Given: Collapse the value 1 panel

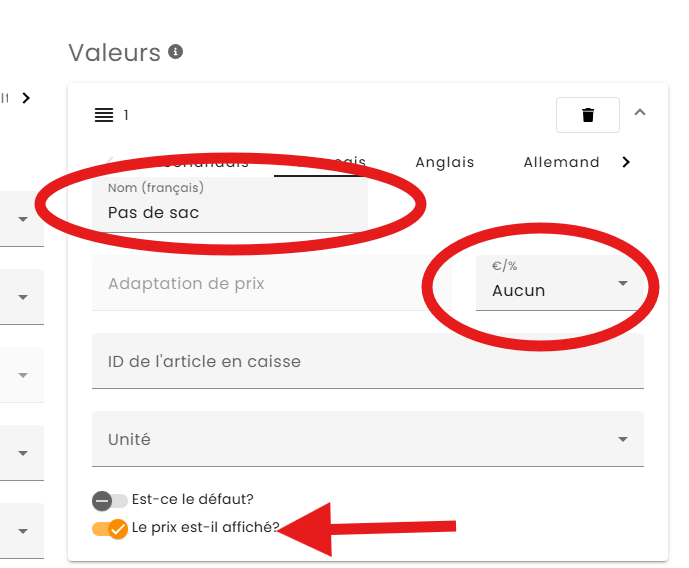Looking at the screenshot, I should pos(641,113).
